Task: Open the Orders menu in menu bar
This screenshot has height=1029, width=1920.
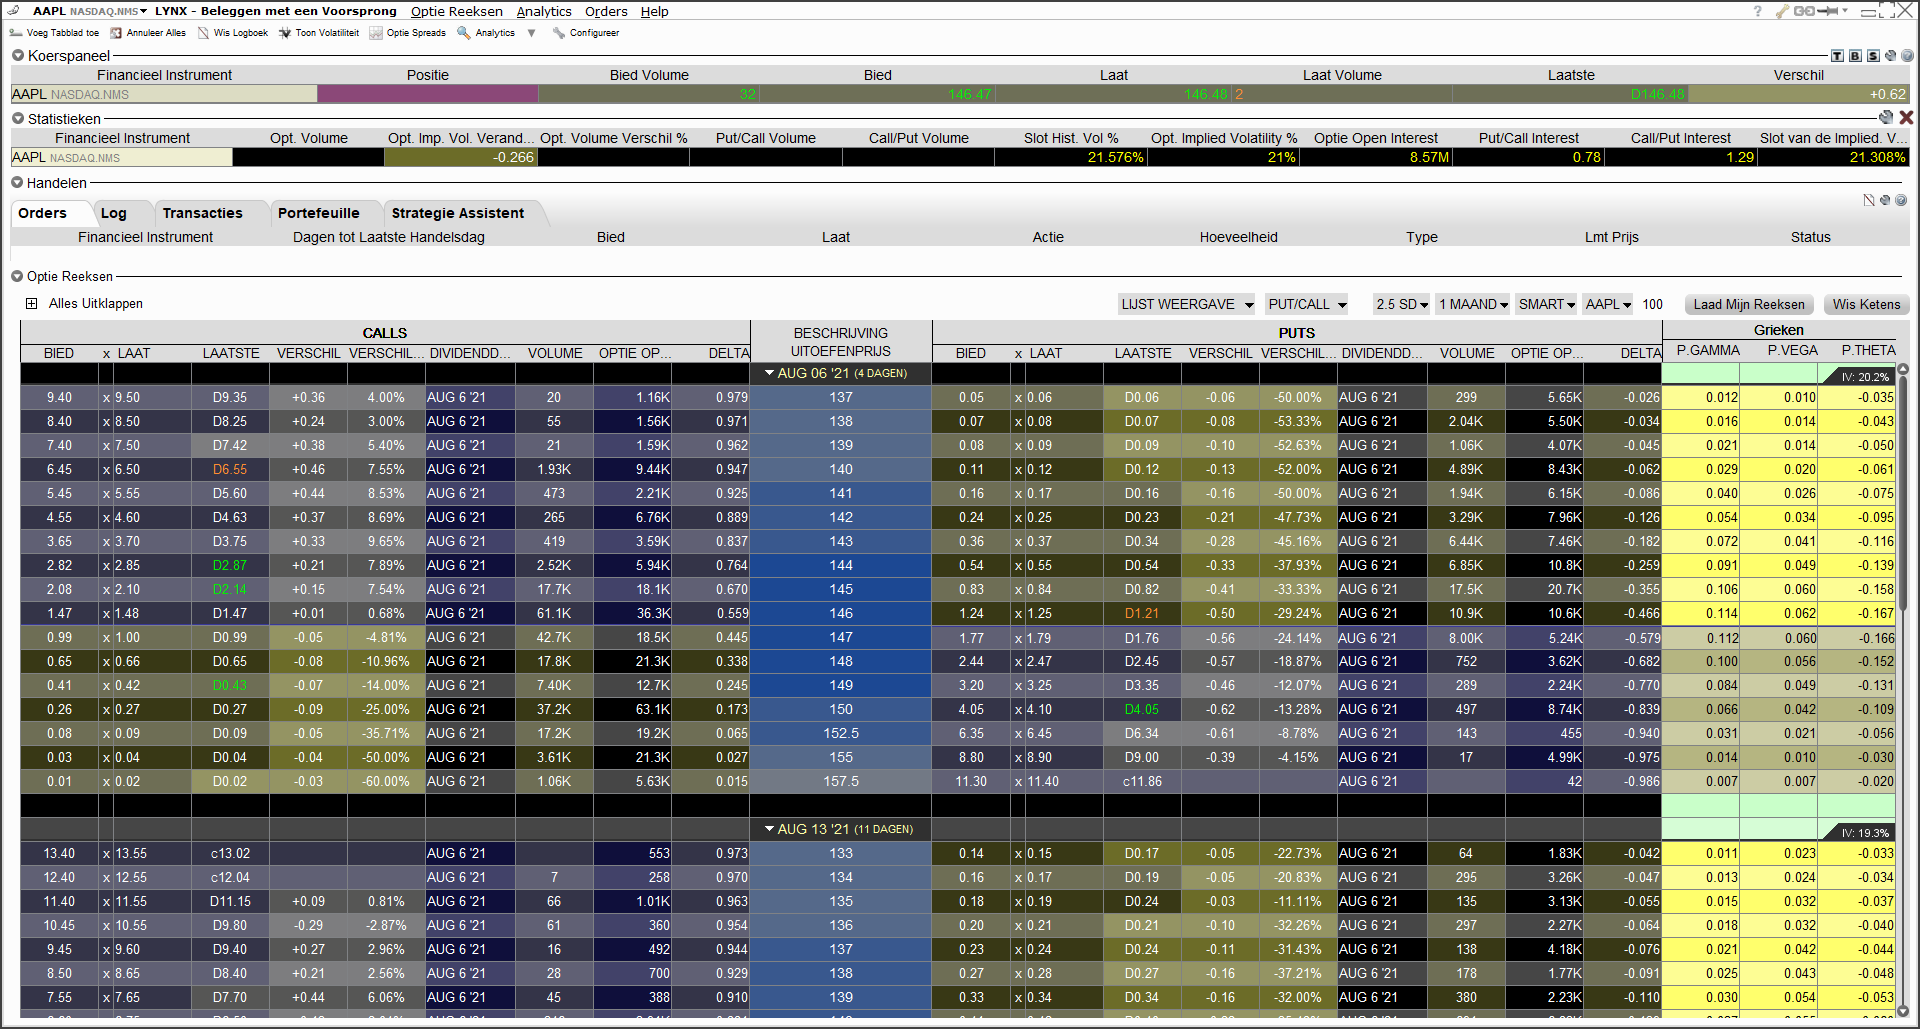Action: point(606,11)
